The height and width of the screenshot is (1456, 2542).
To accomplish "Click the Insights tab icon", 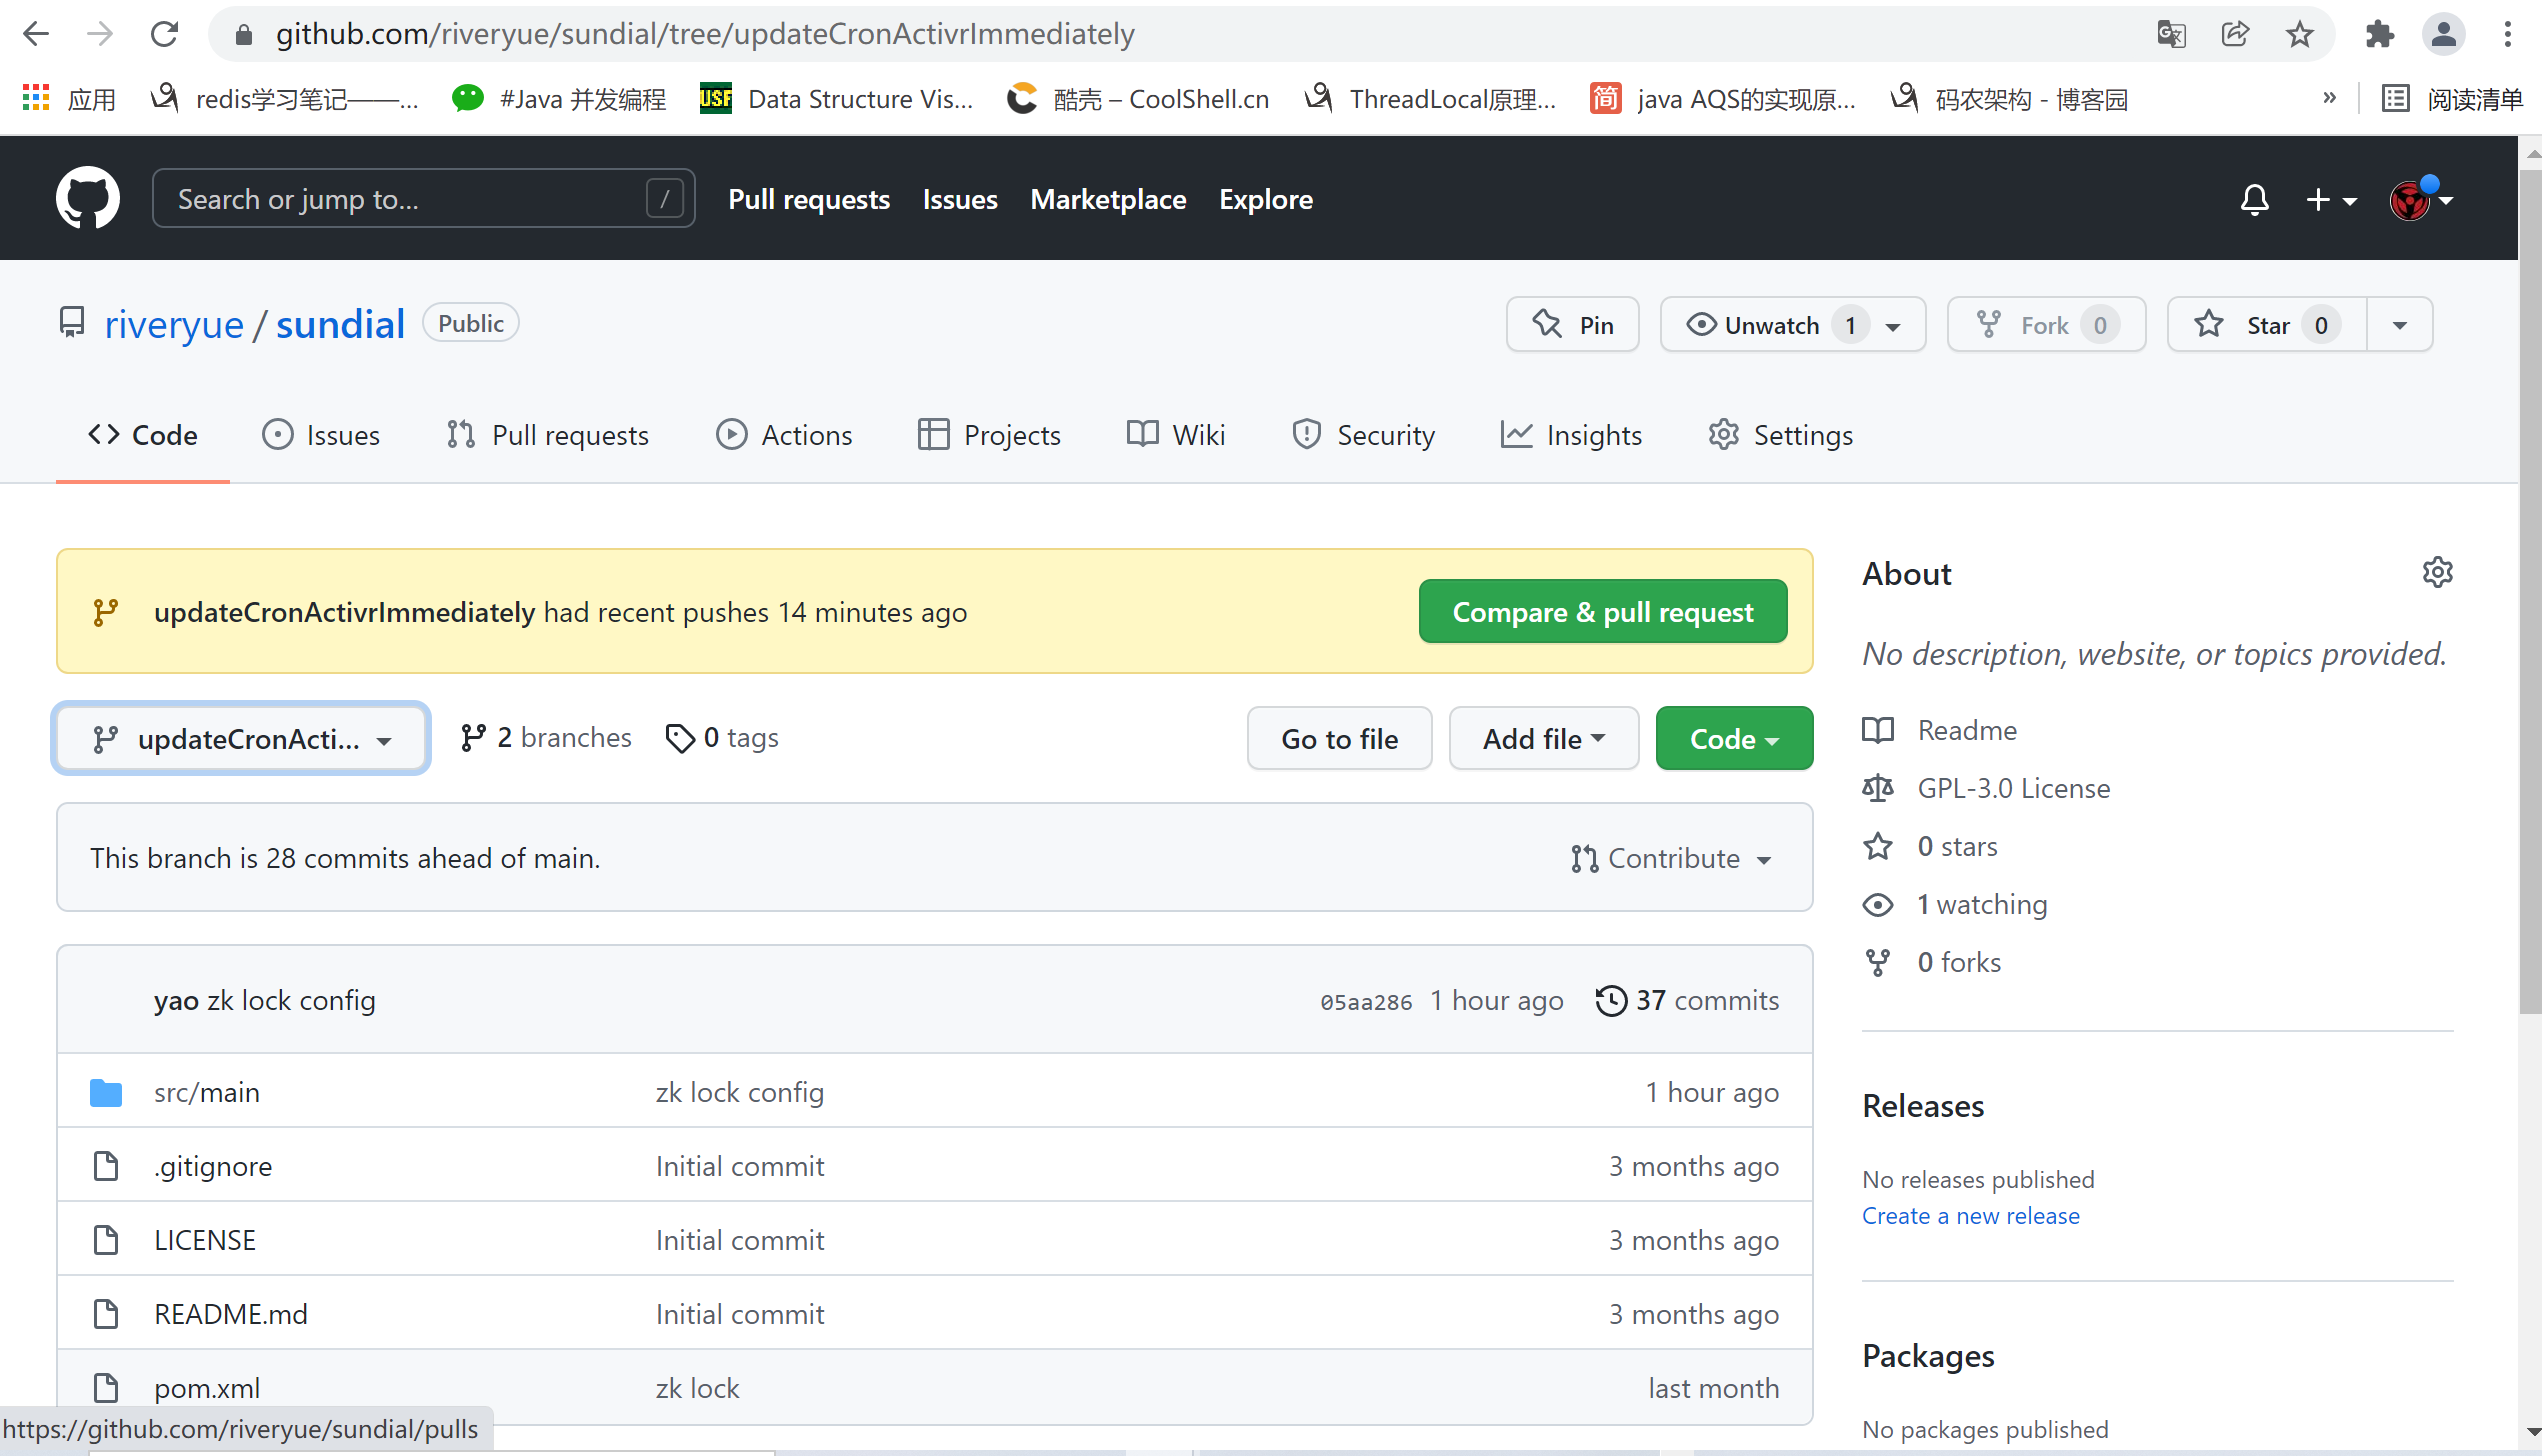I will click(1514, 436).
